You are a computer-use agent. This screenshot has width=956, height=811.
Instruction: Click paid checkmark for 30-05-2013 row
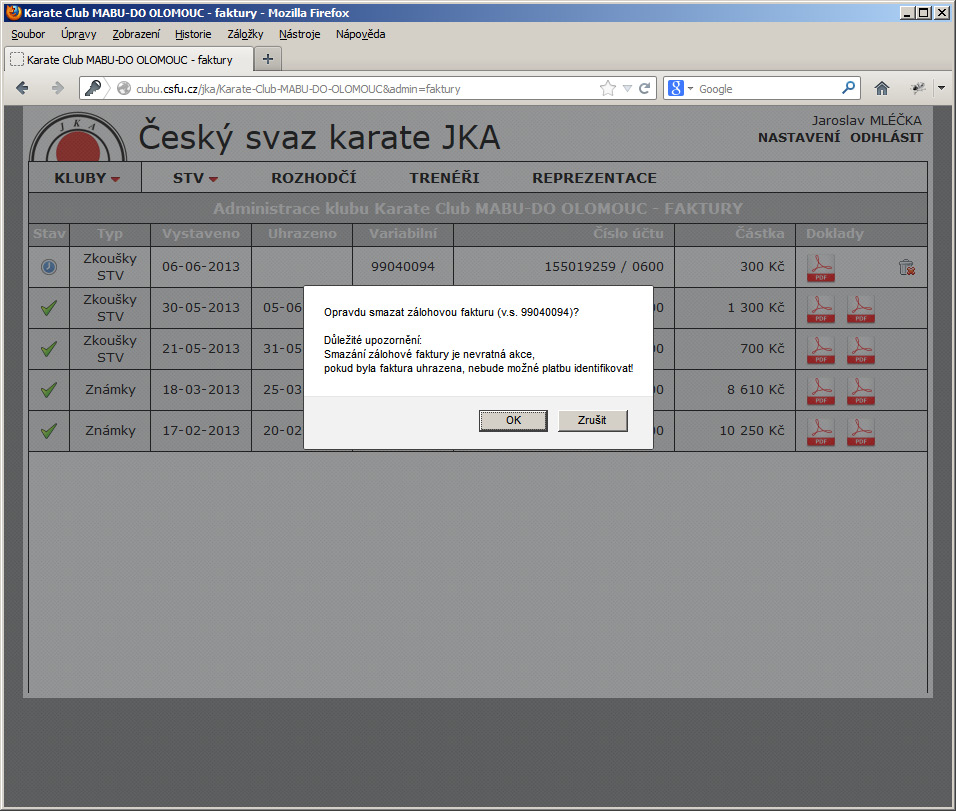click(49, 308)
